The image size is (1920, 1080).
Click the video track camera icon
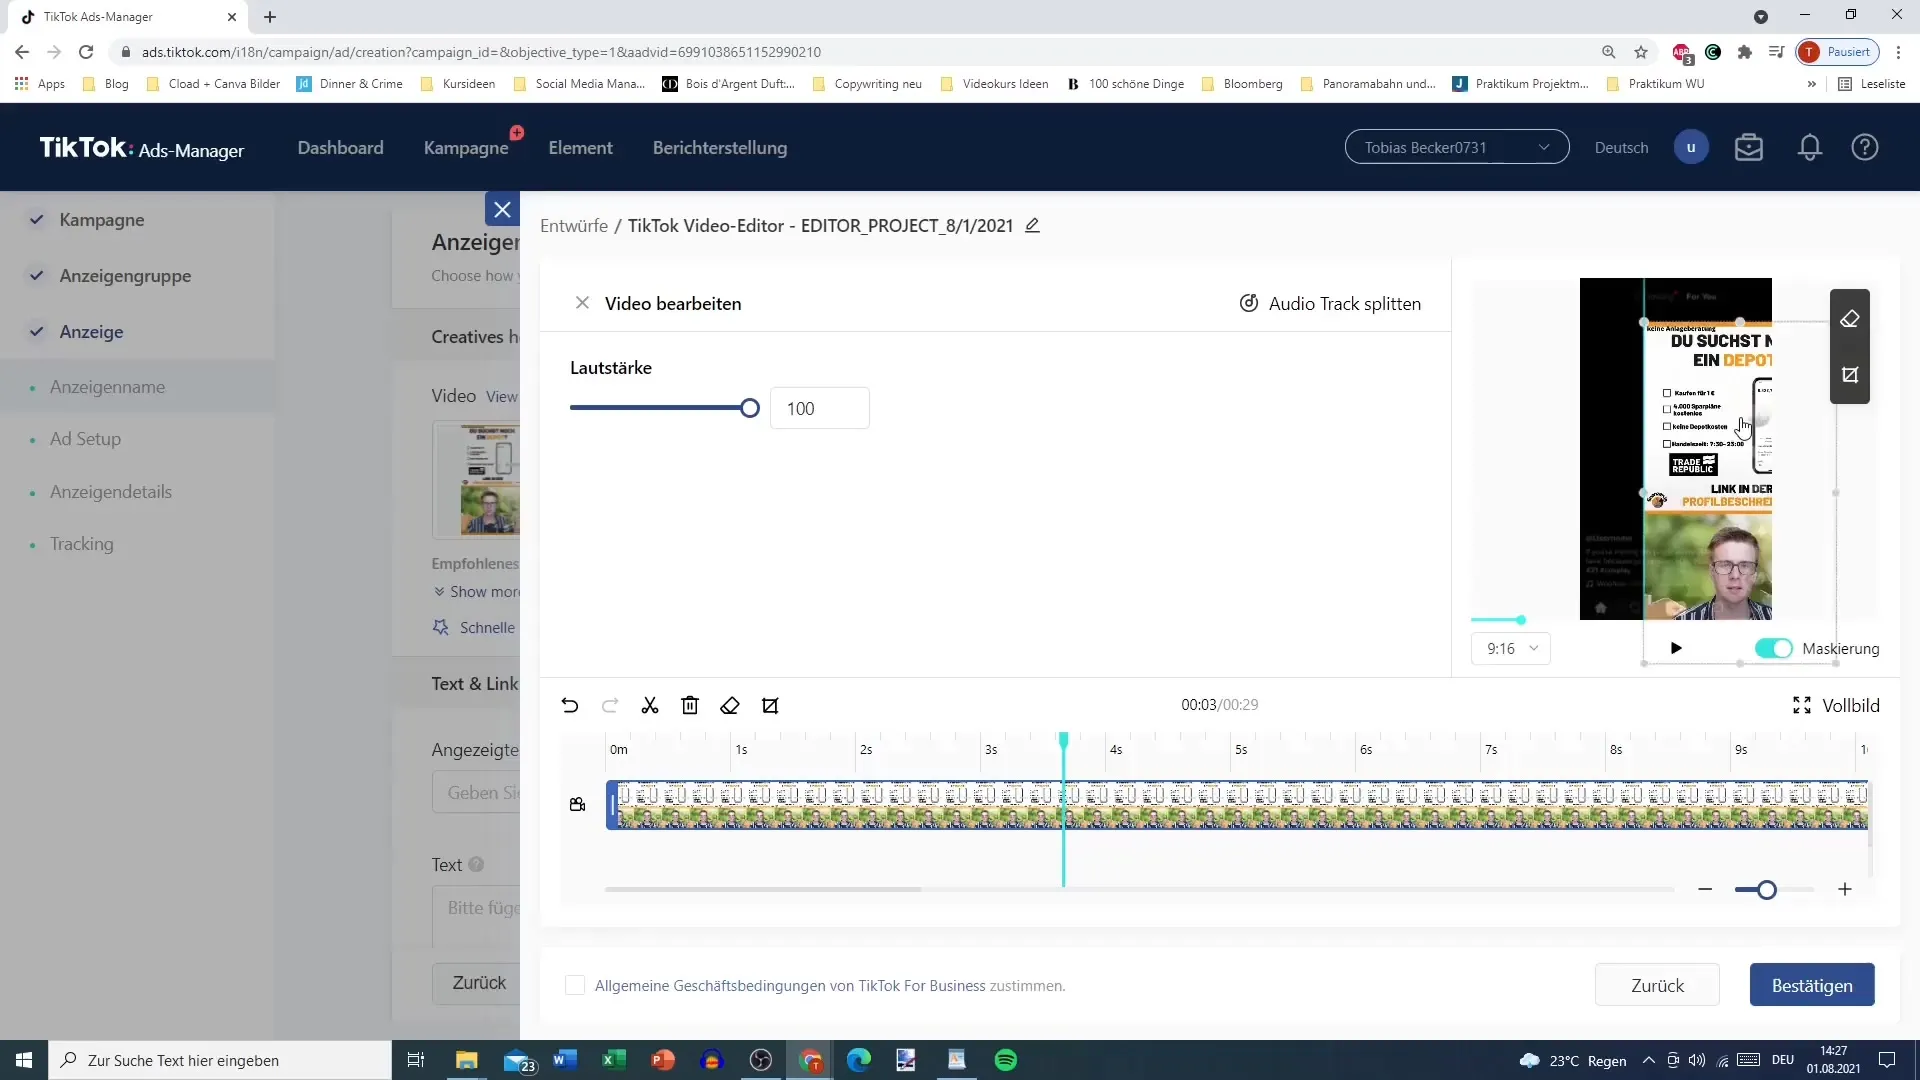pos(577,804)
